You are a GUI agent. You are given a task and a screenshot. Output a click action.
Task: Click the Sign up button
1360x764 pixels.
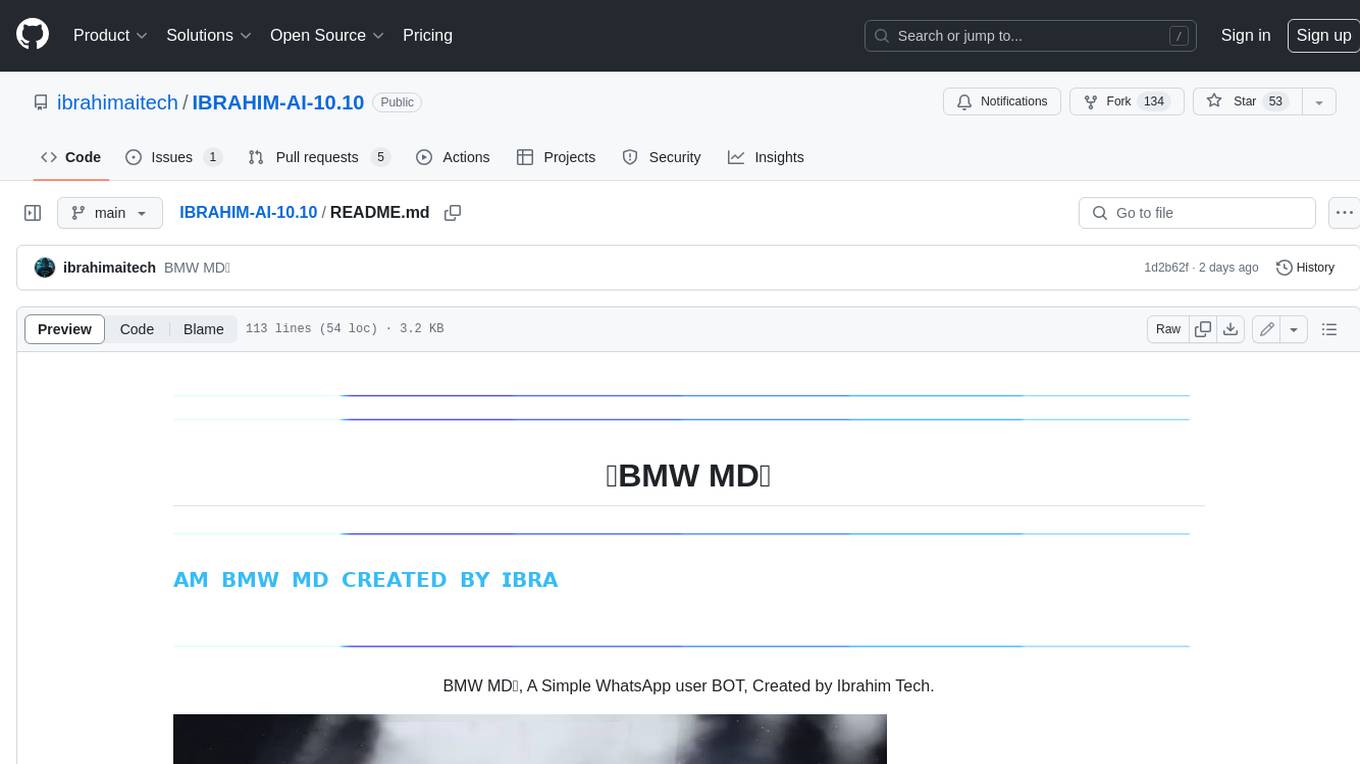point(1323,35)
